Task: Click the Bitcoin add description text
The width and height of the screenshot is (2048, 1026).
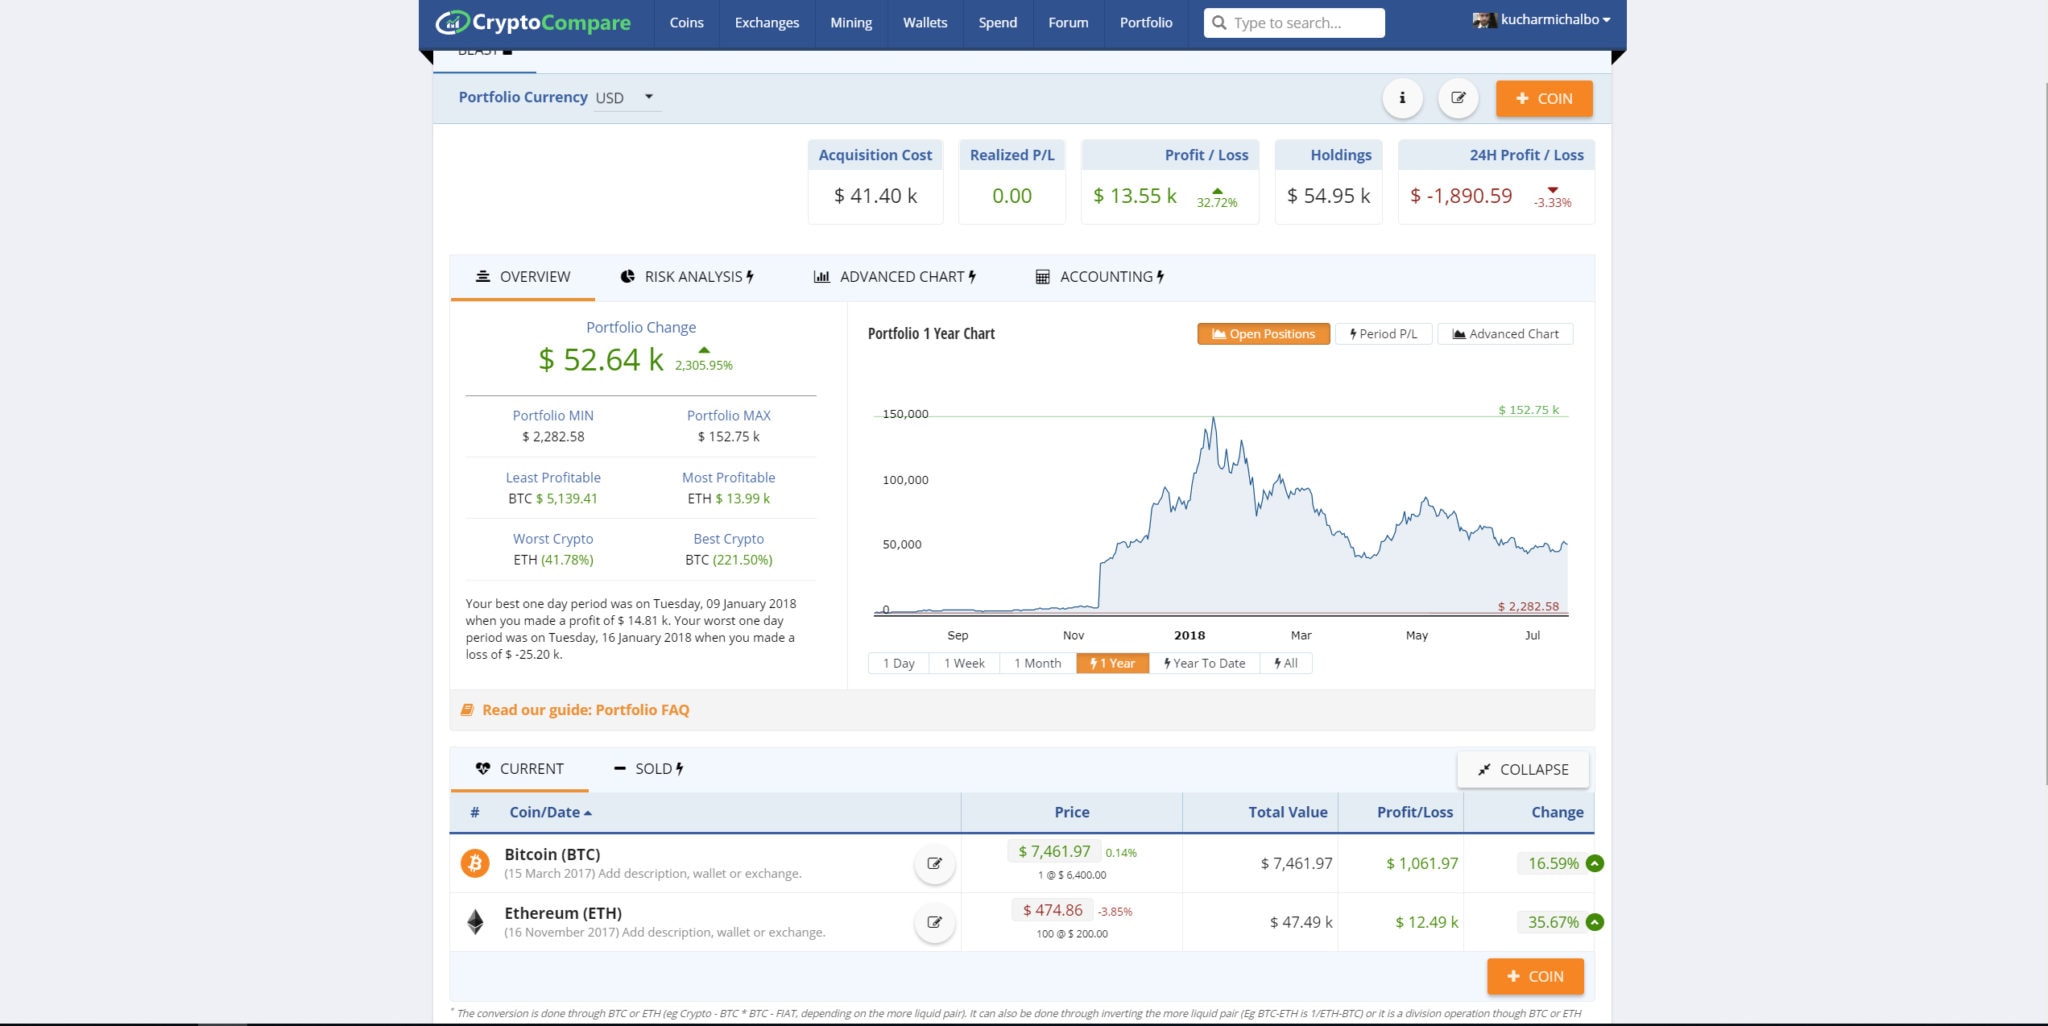Action: (x=700, y=874)
